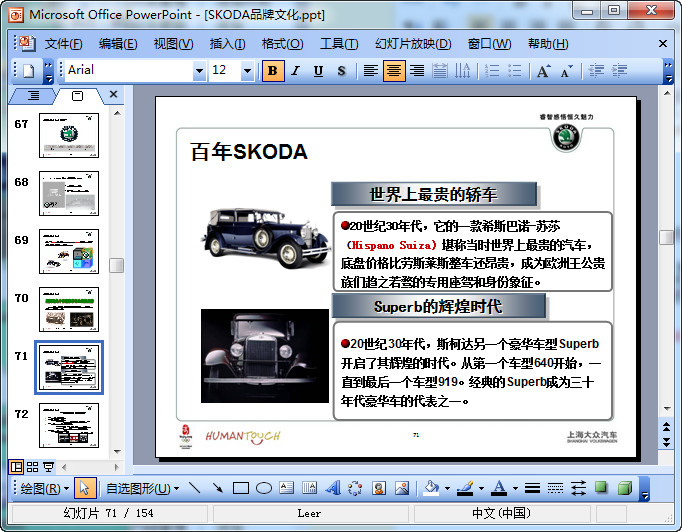Select slide 68 thumbnail
The image size is (682, 532).
click(68, 193)
